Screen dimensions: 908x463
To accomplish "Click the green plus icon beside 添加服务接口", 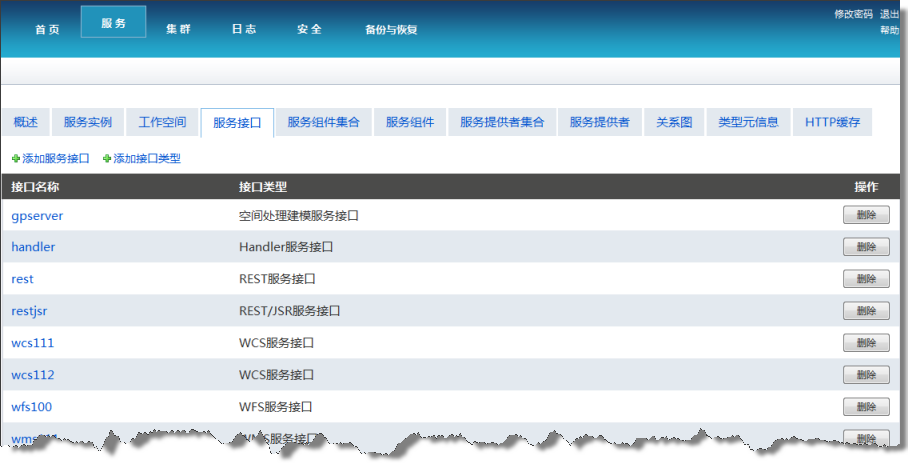I will click(x=16, y=159).
